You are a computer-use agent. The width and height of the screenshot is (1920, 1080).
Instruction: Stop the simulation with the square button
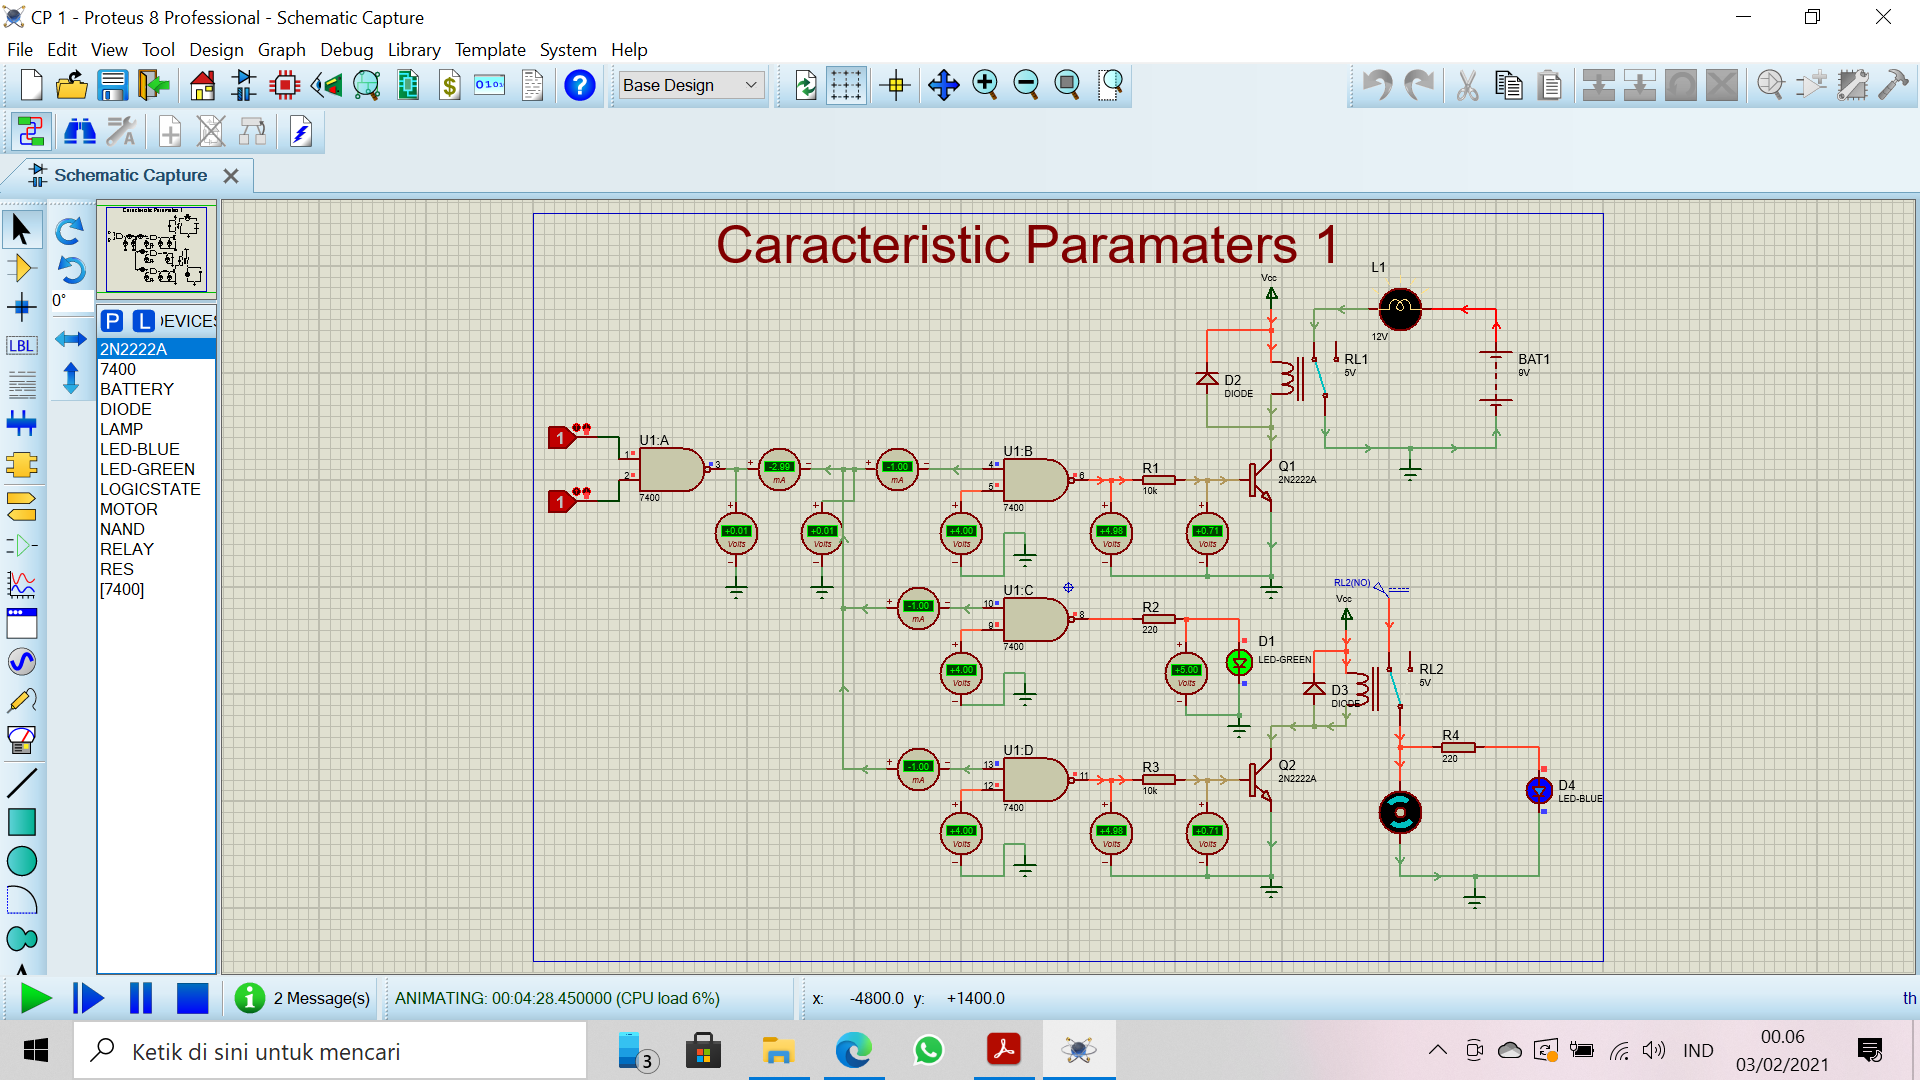[192, 997]
